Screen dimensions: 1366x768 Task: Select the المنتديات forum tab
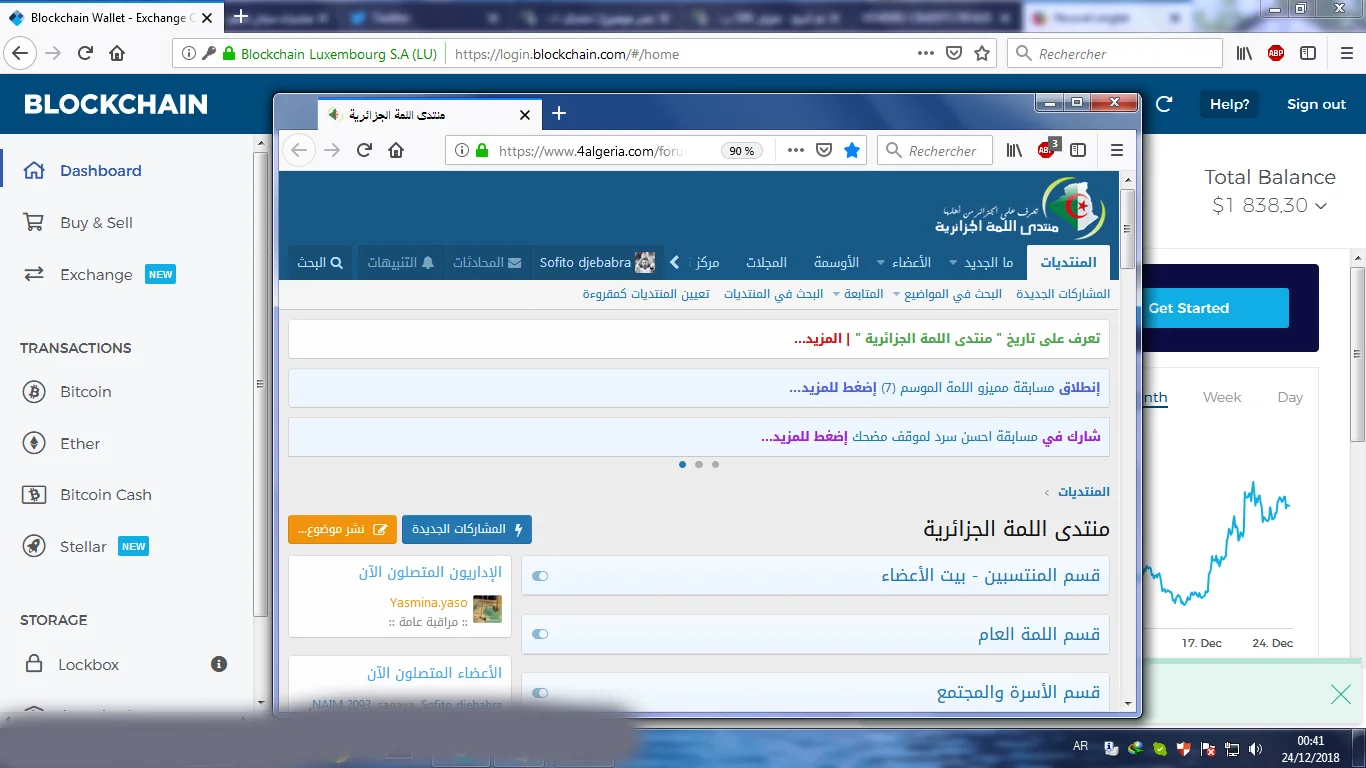[1068, 262]
